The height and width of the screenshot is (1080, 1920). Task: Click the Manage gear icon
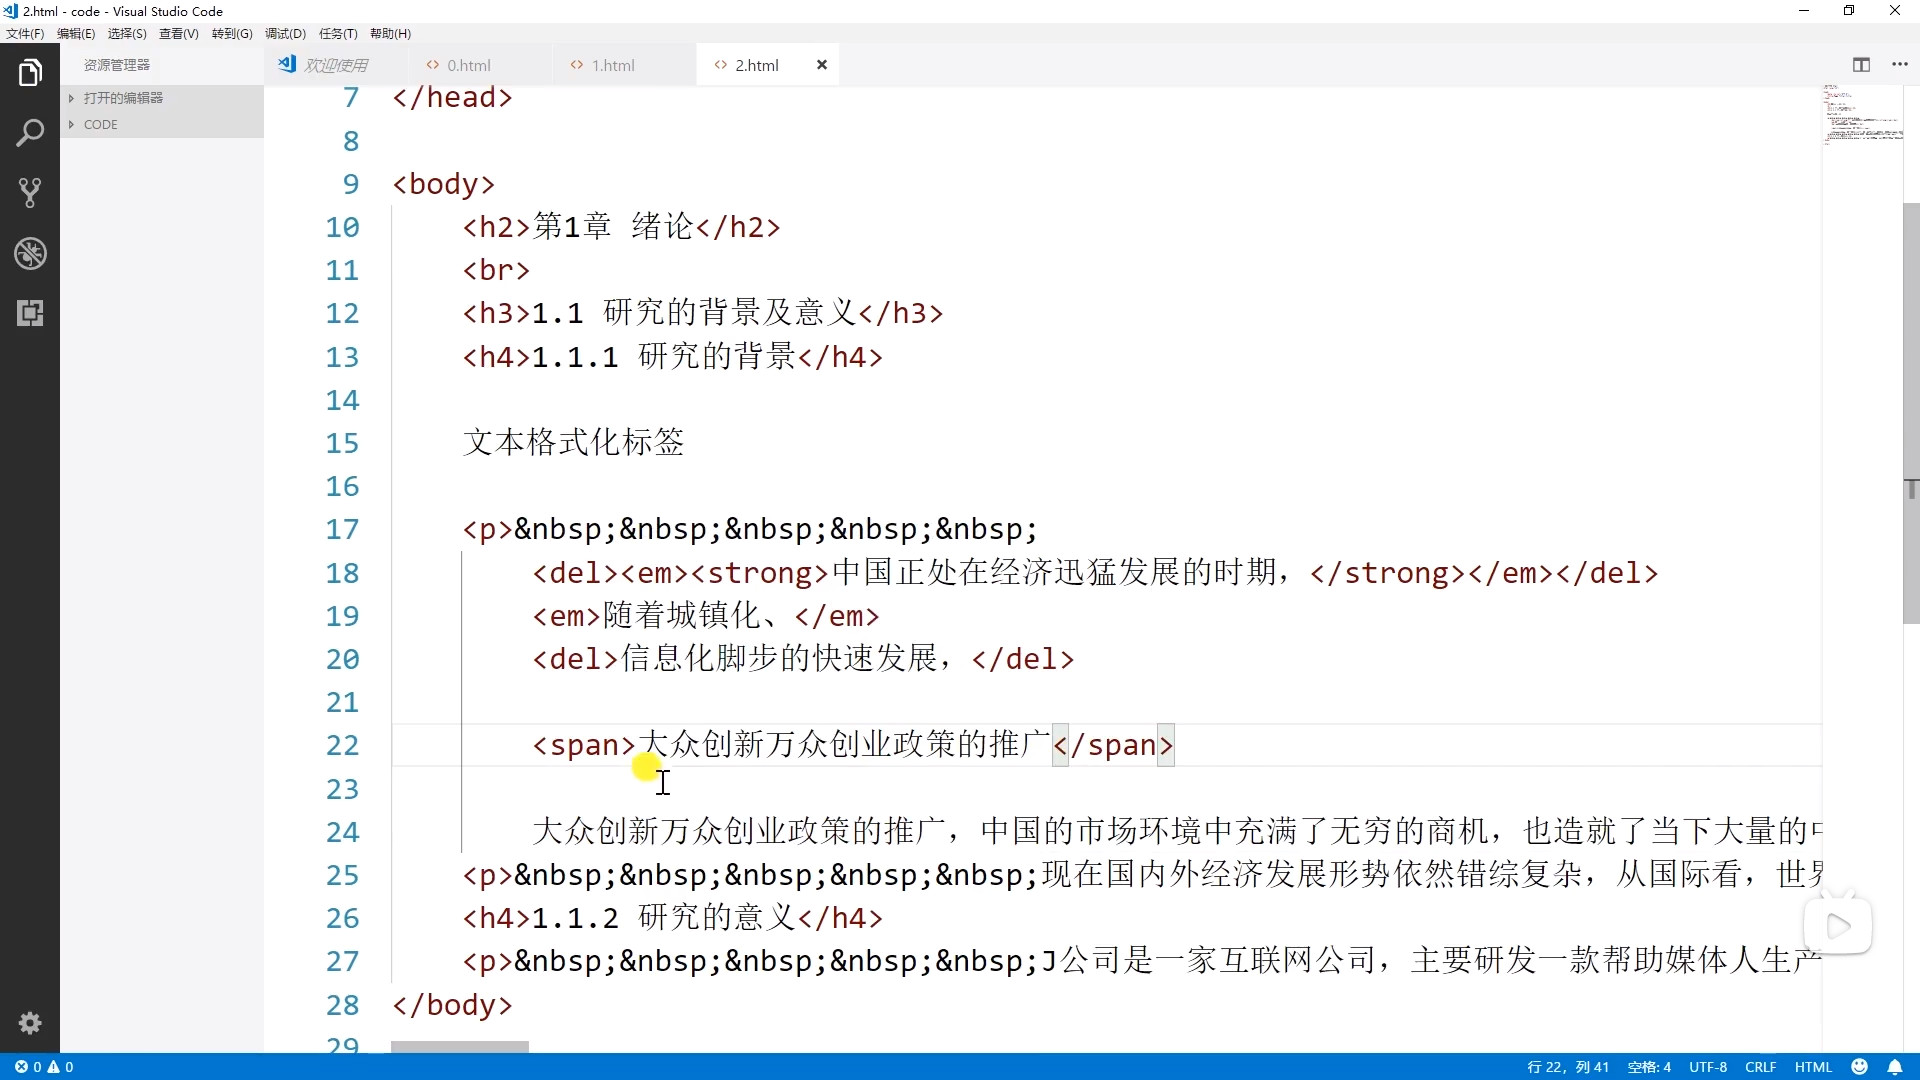tap(30, 1023)
